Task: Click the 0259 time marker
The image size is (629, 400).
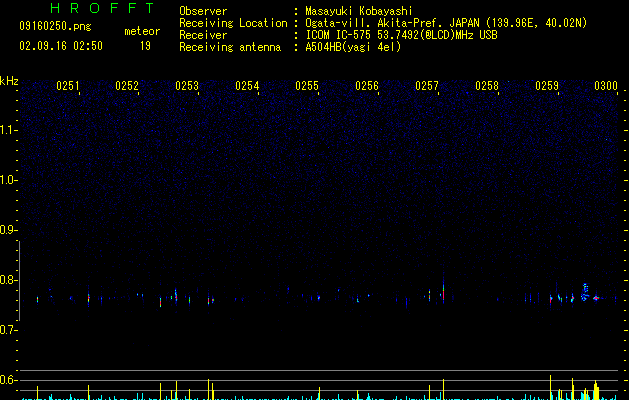Action: point(547,86)
